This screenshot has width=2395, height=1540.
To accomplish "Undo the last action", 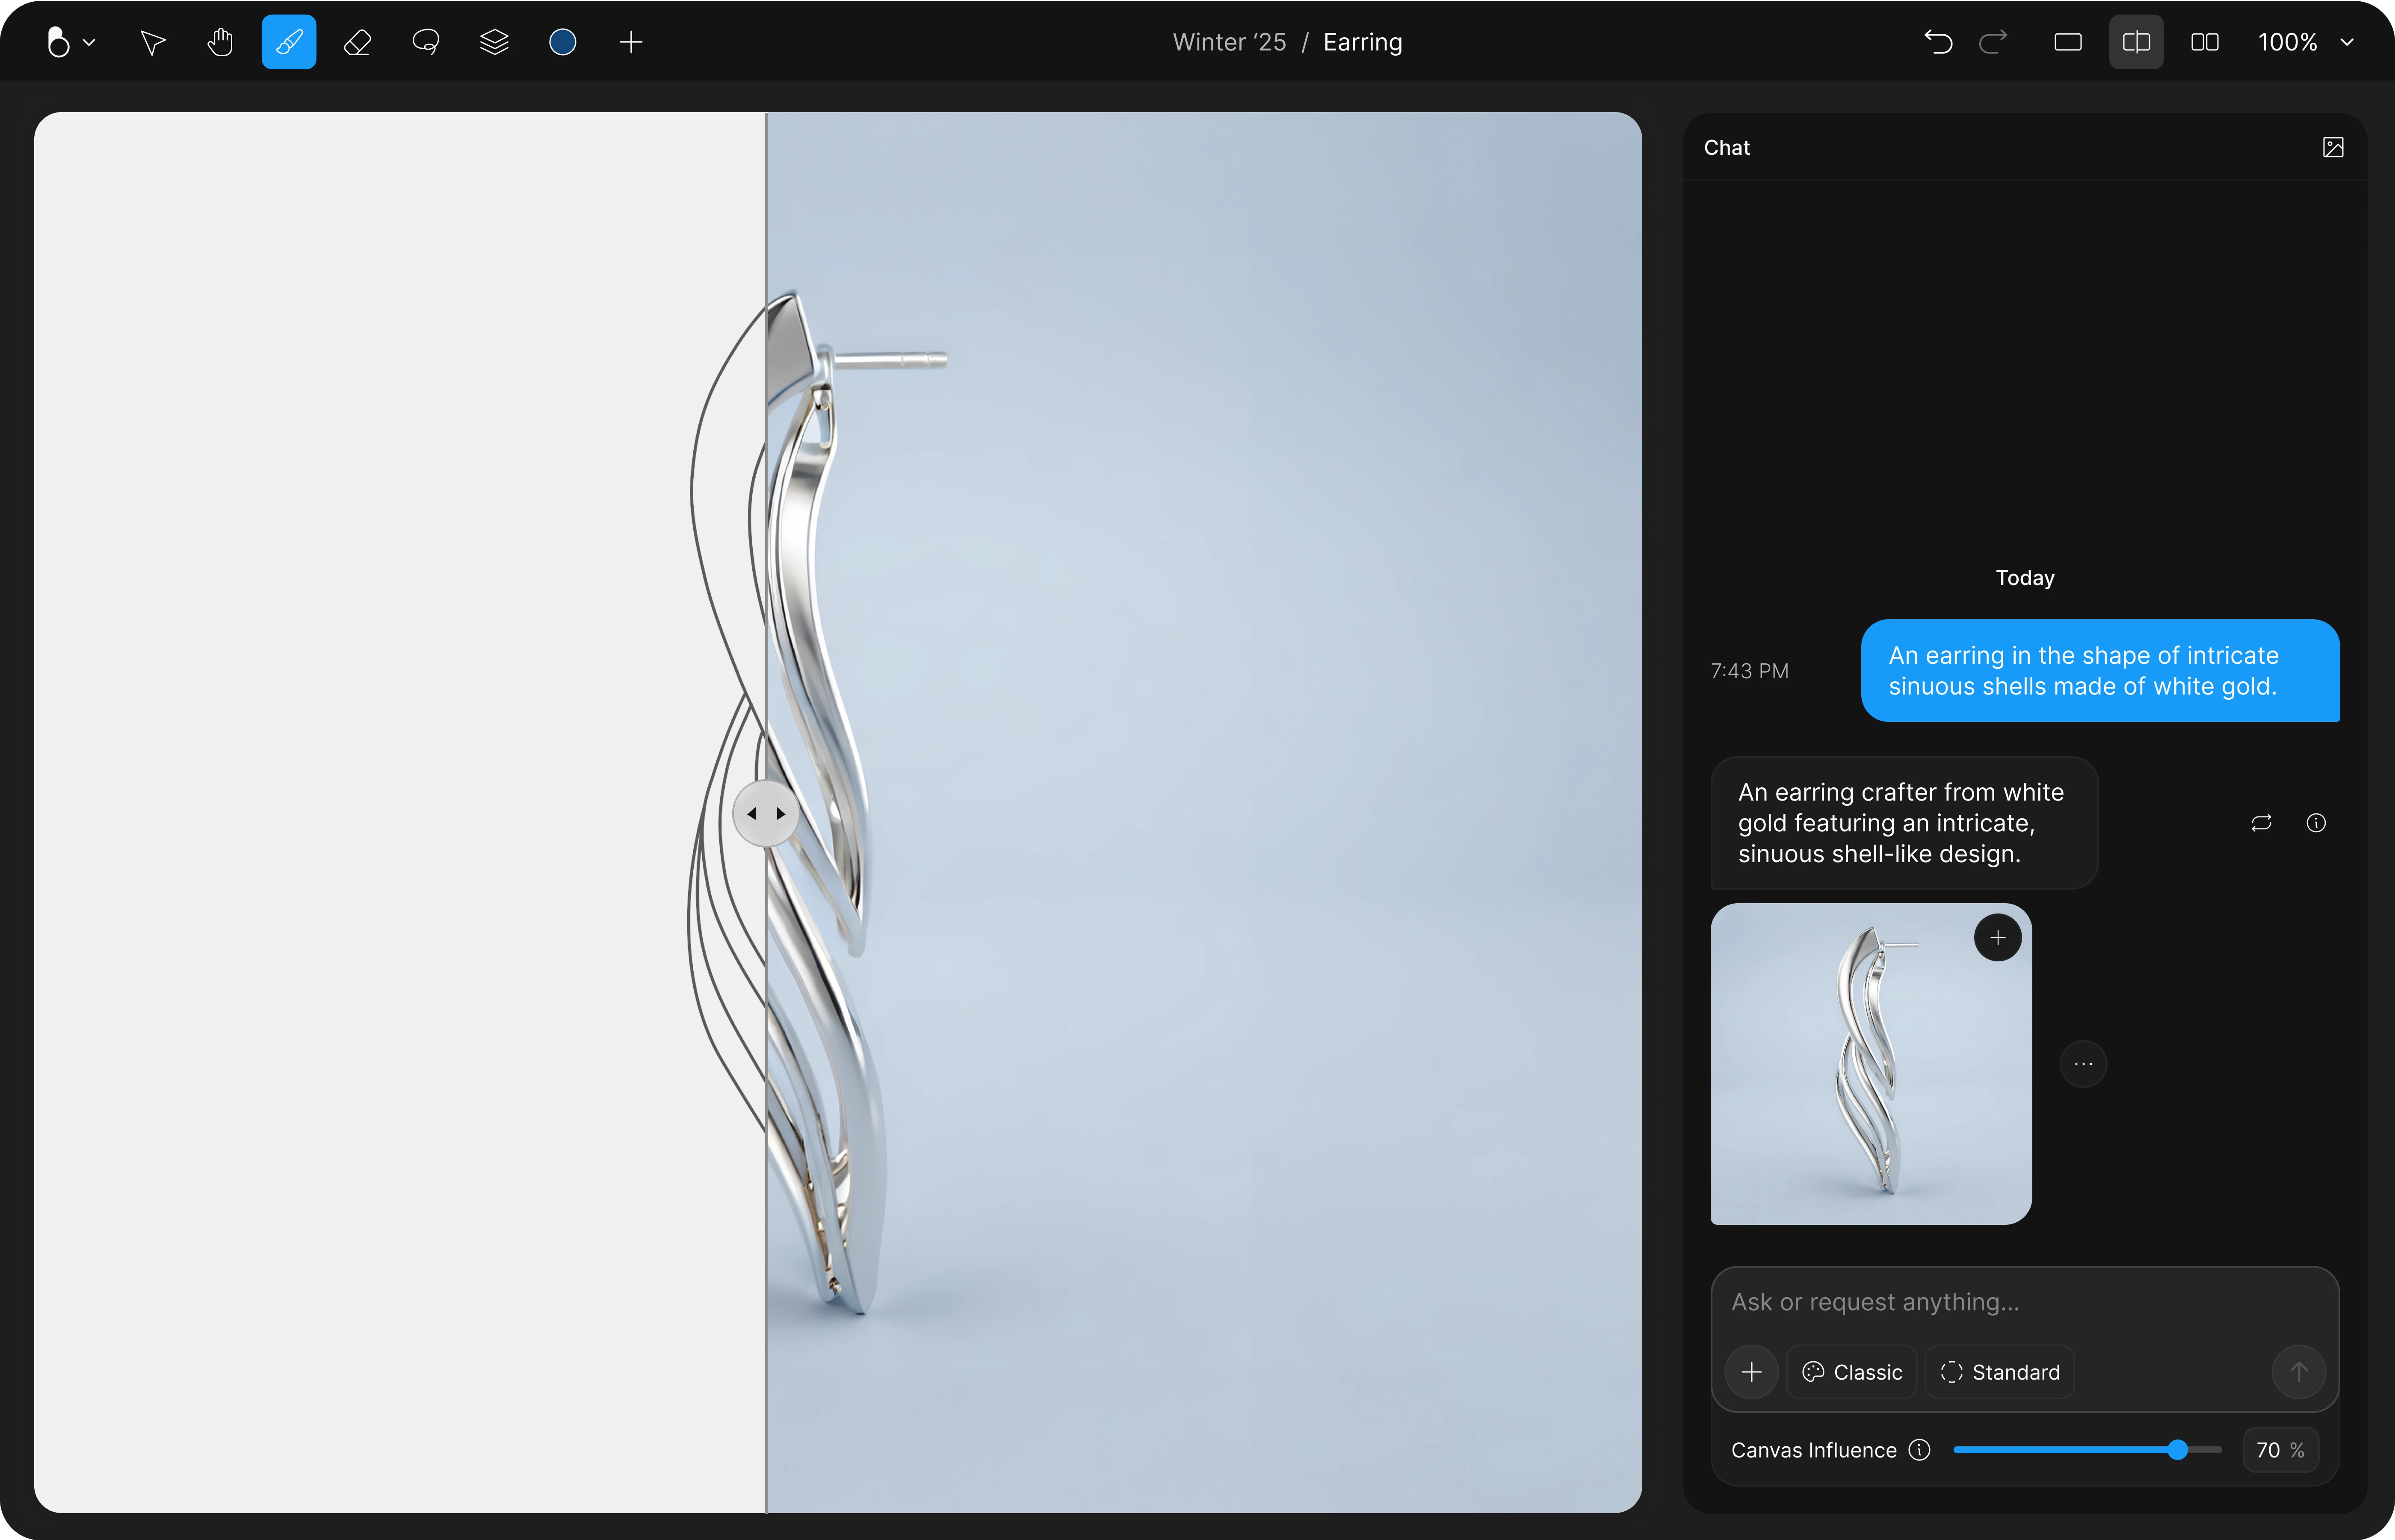I will point(1938,42).
